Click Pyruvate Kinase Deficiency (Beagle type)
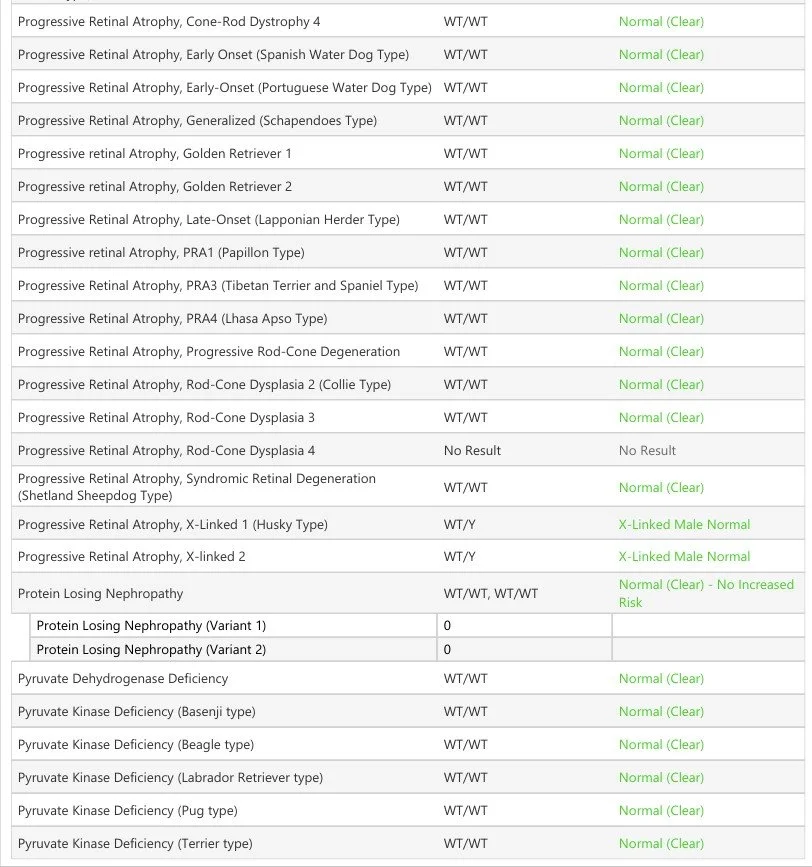This screenshot has width=812, height=867. coord(136,745)
